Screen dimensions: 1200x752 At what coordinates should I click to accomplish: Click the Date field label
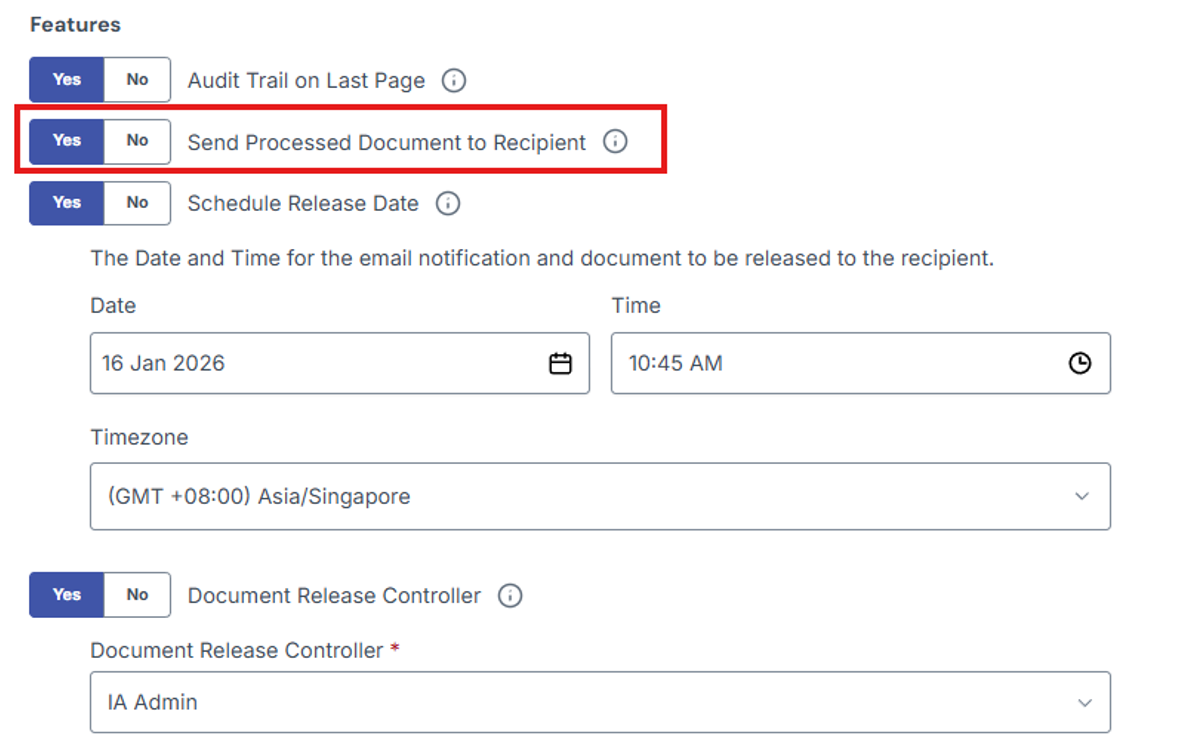click(113, 306)
